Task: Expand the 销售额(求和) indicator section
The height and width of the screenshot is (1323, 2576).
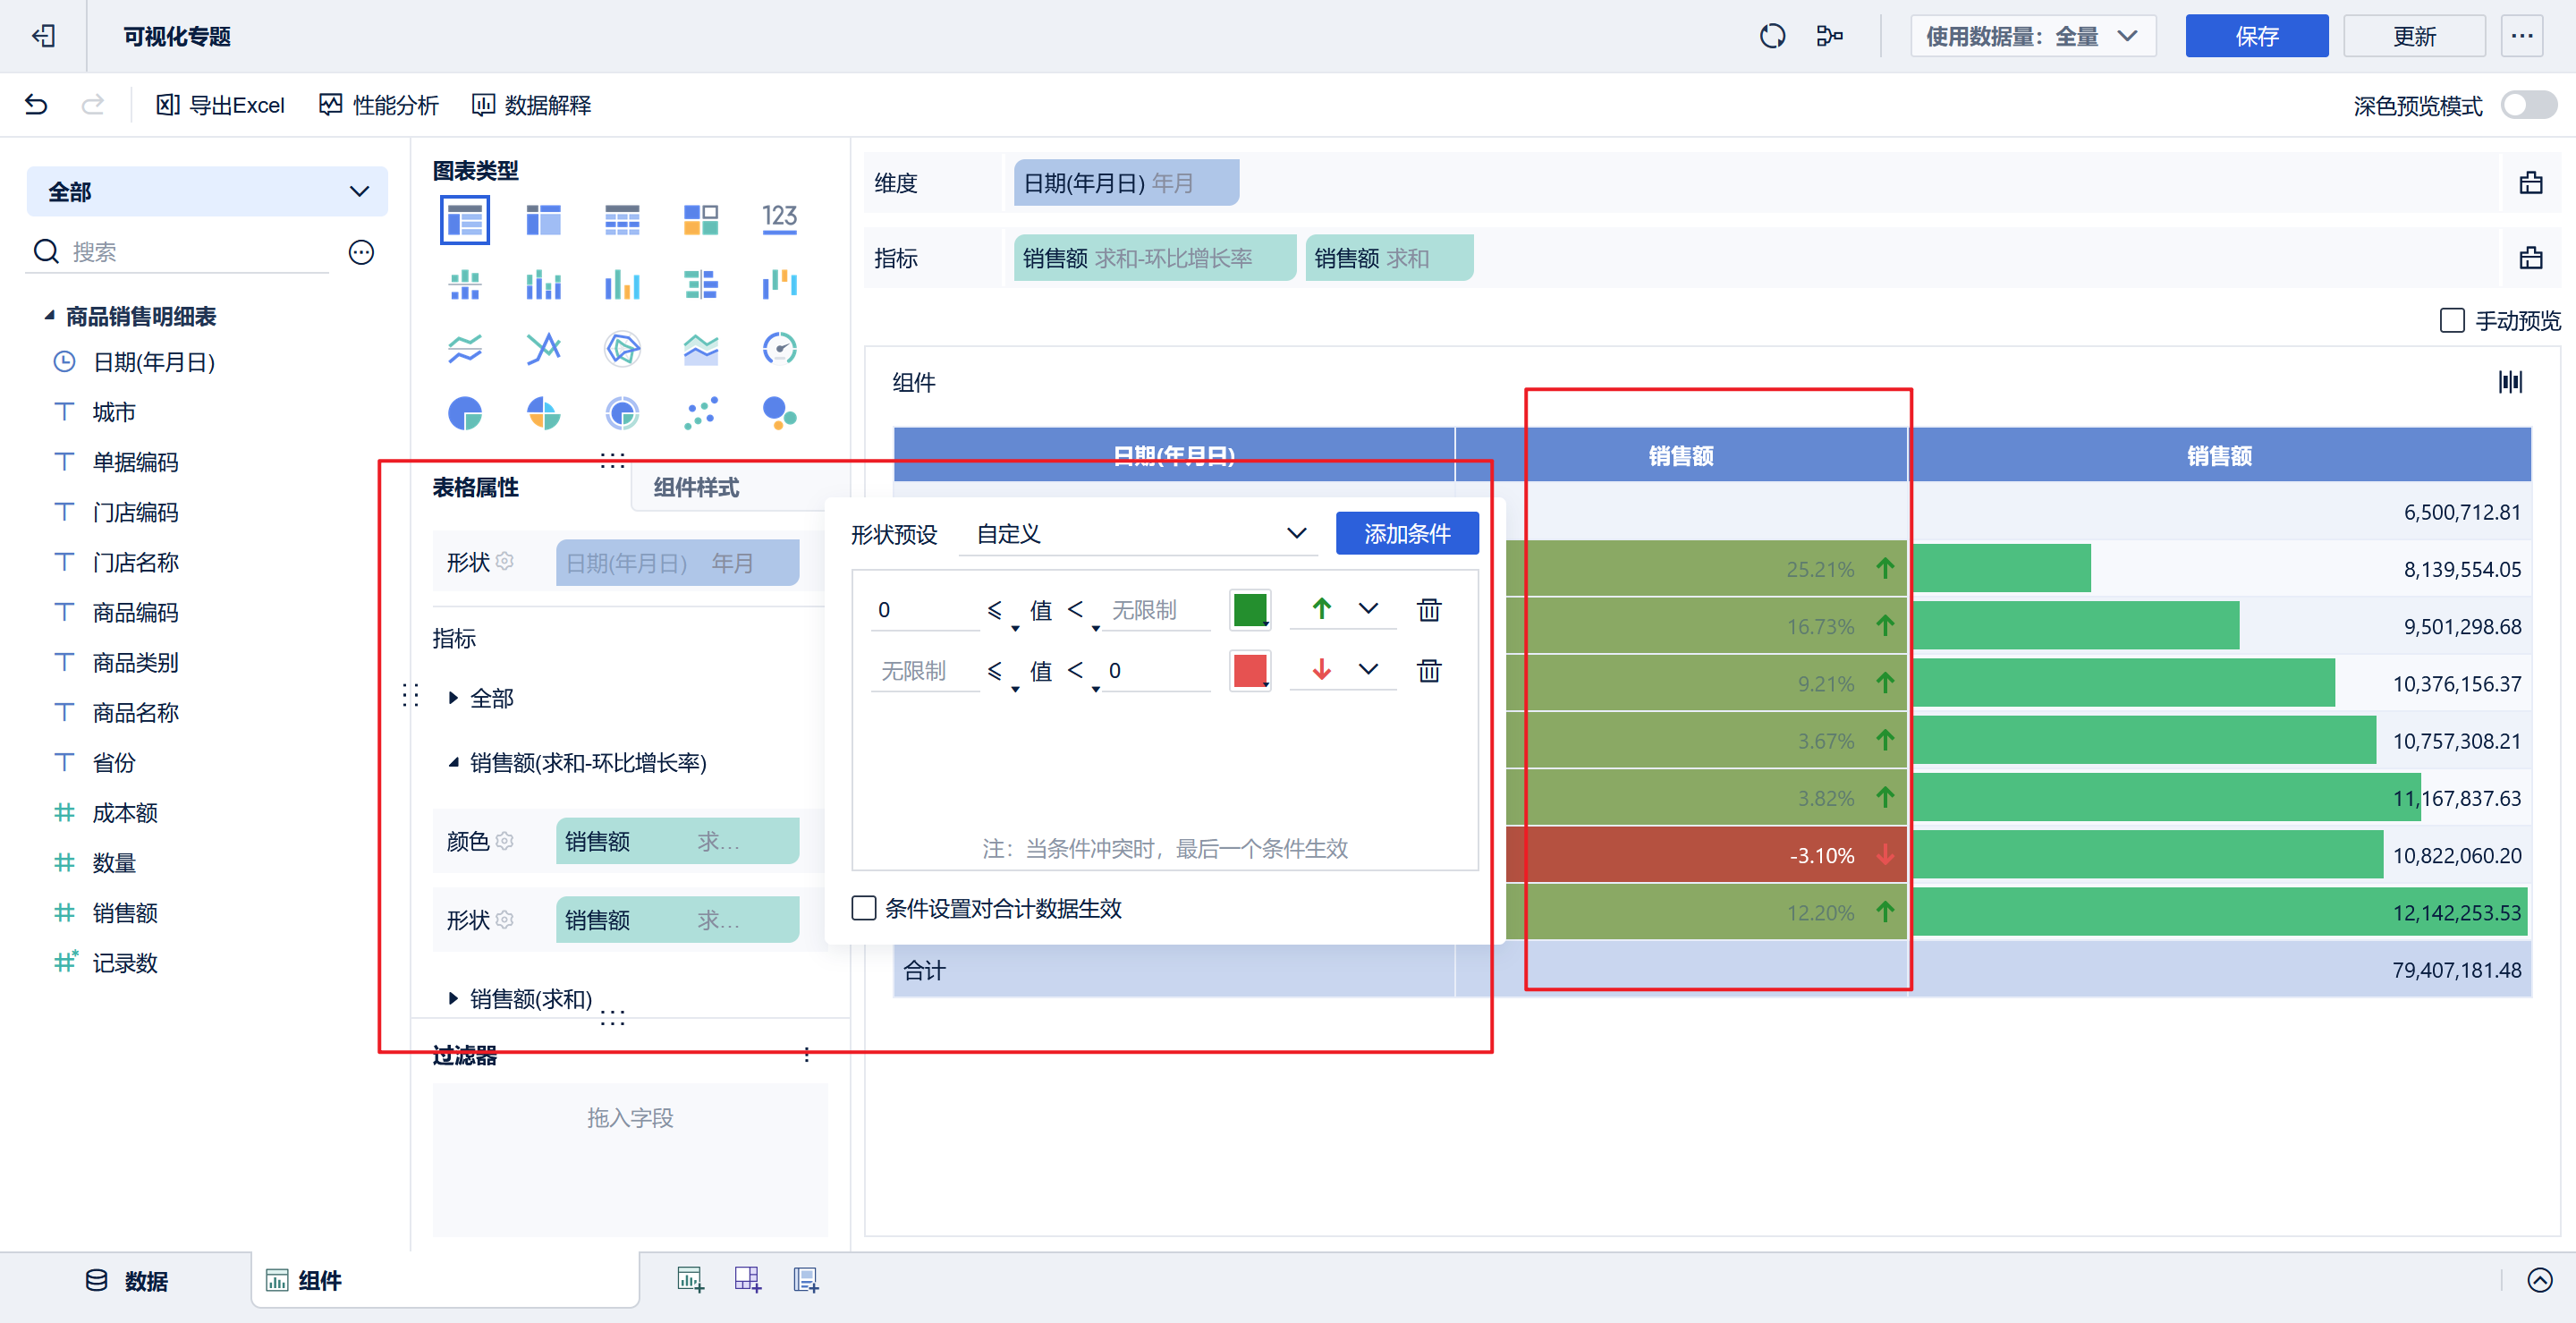Action: point(454,998)
